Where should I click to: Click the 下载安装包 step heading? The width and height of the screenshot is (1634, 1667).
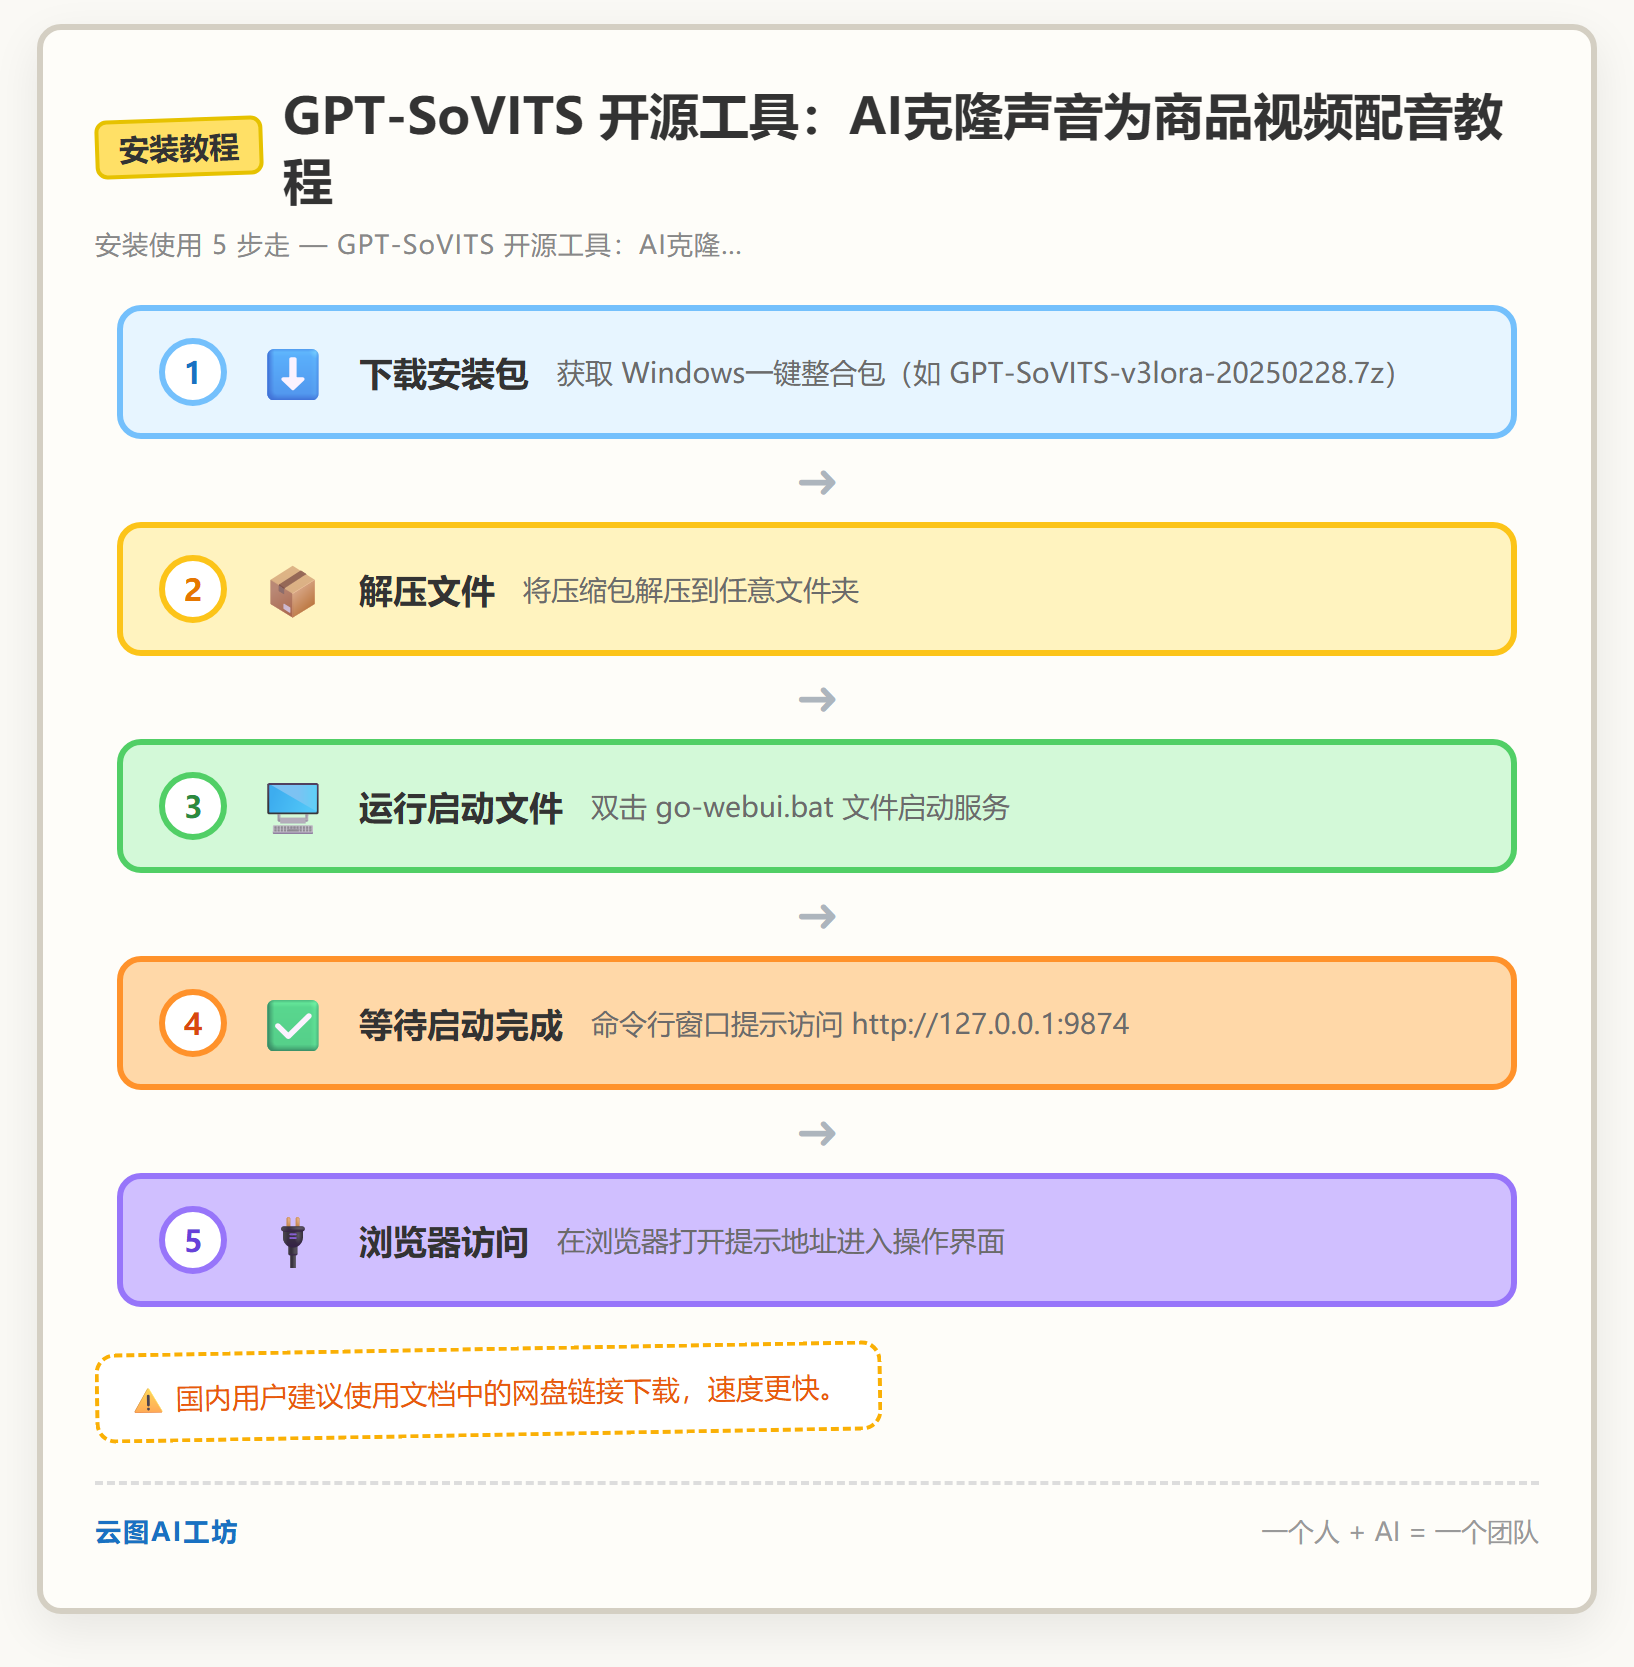click(x=444, y=374)
